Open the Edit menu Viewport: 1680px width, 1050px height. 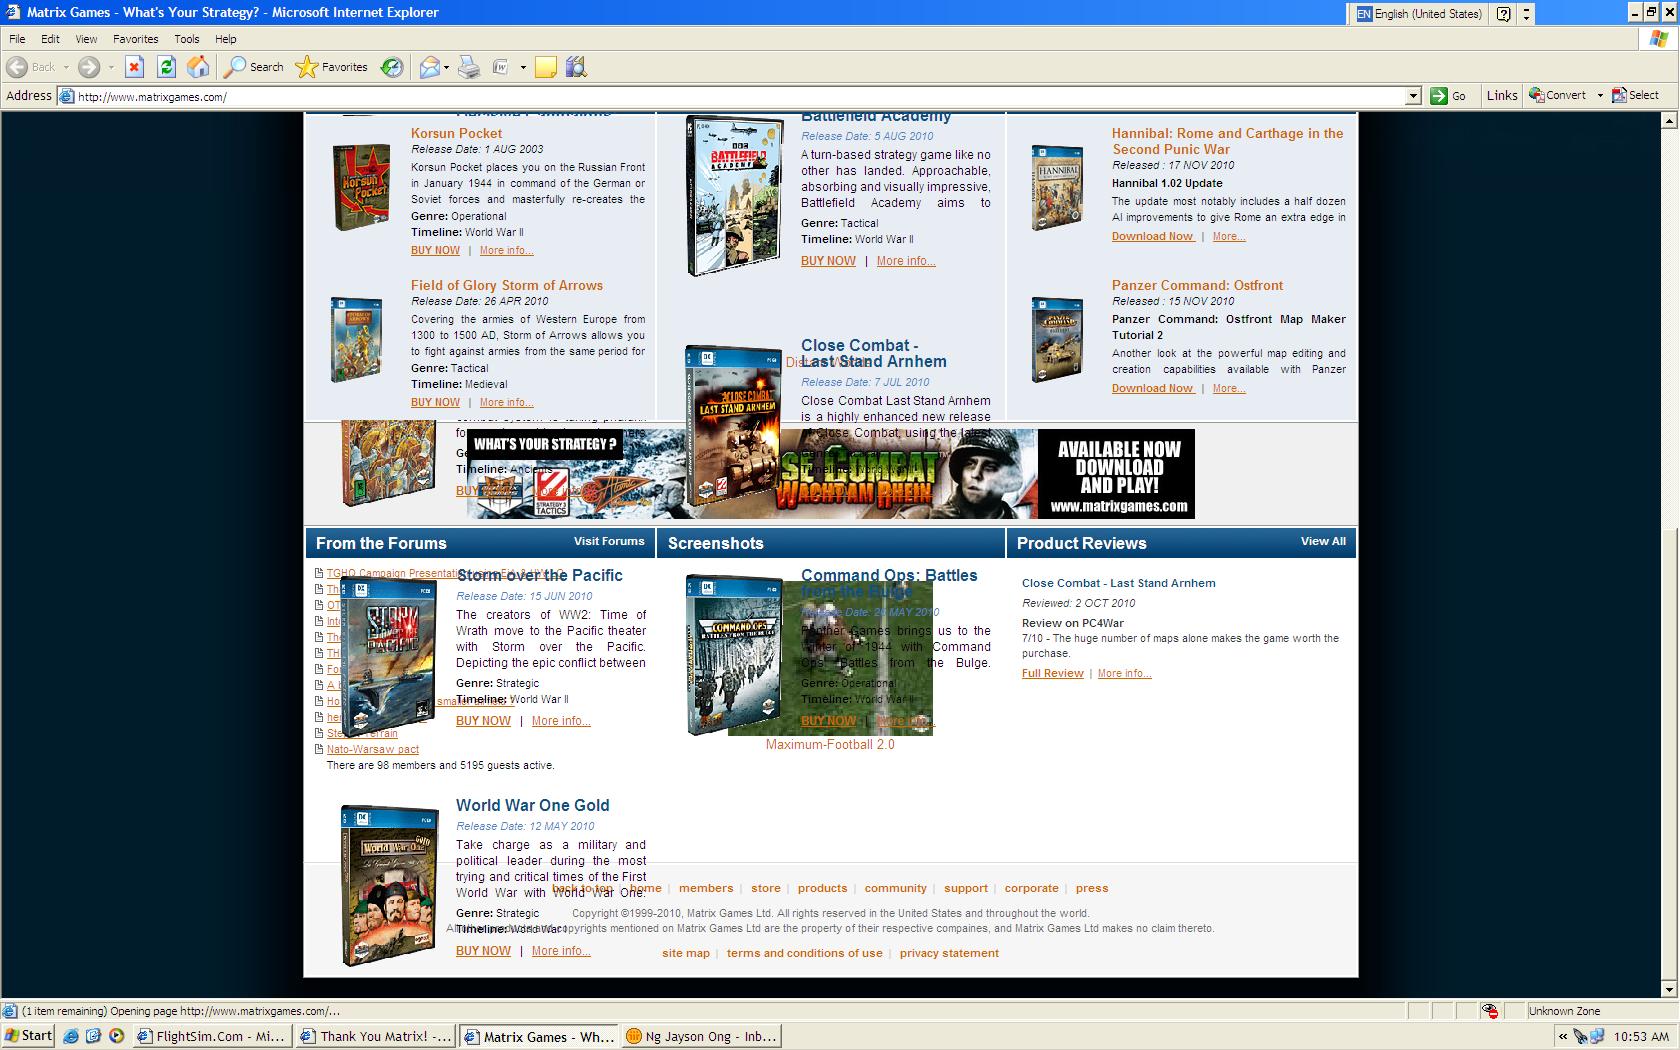click(x=50, y=39)
